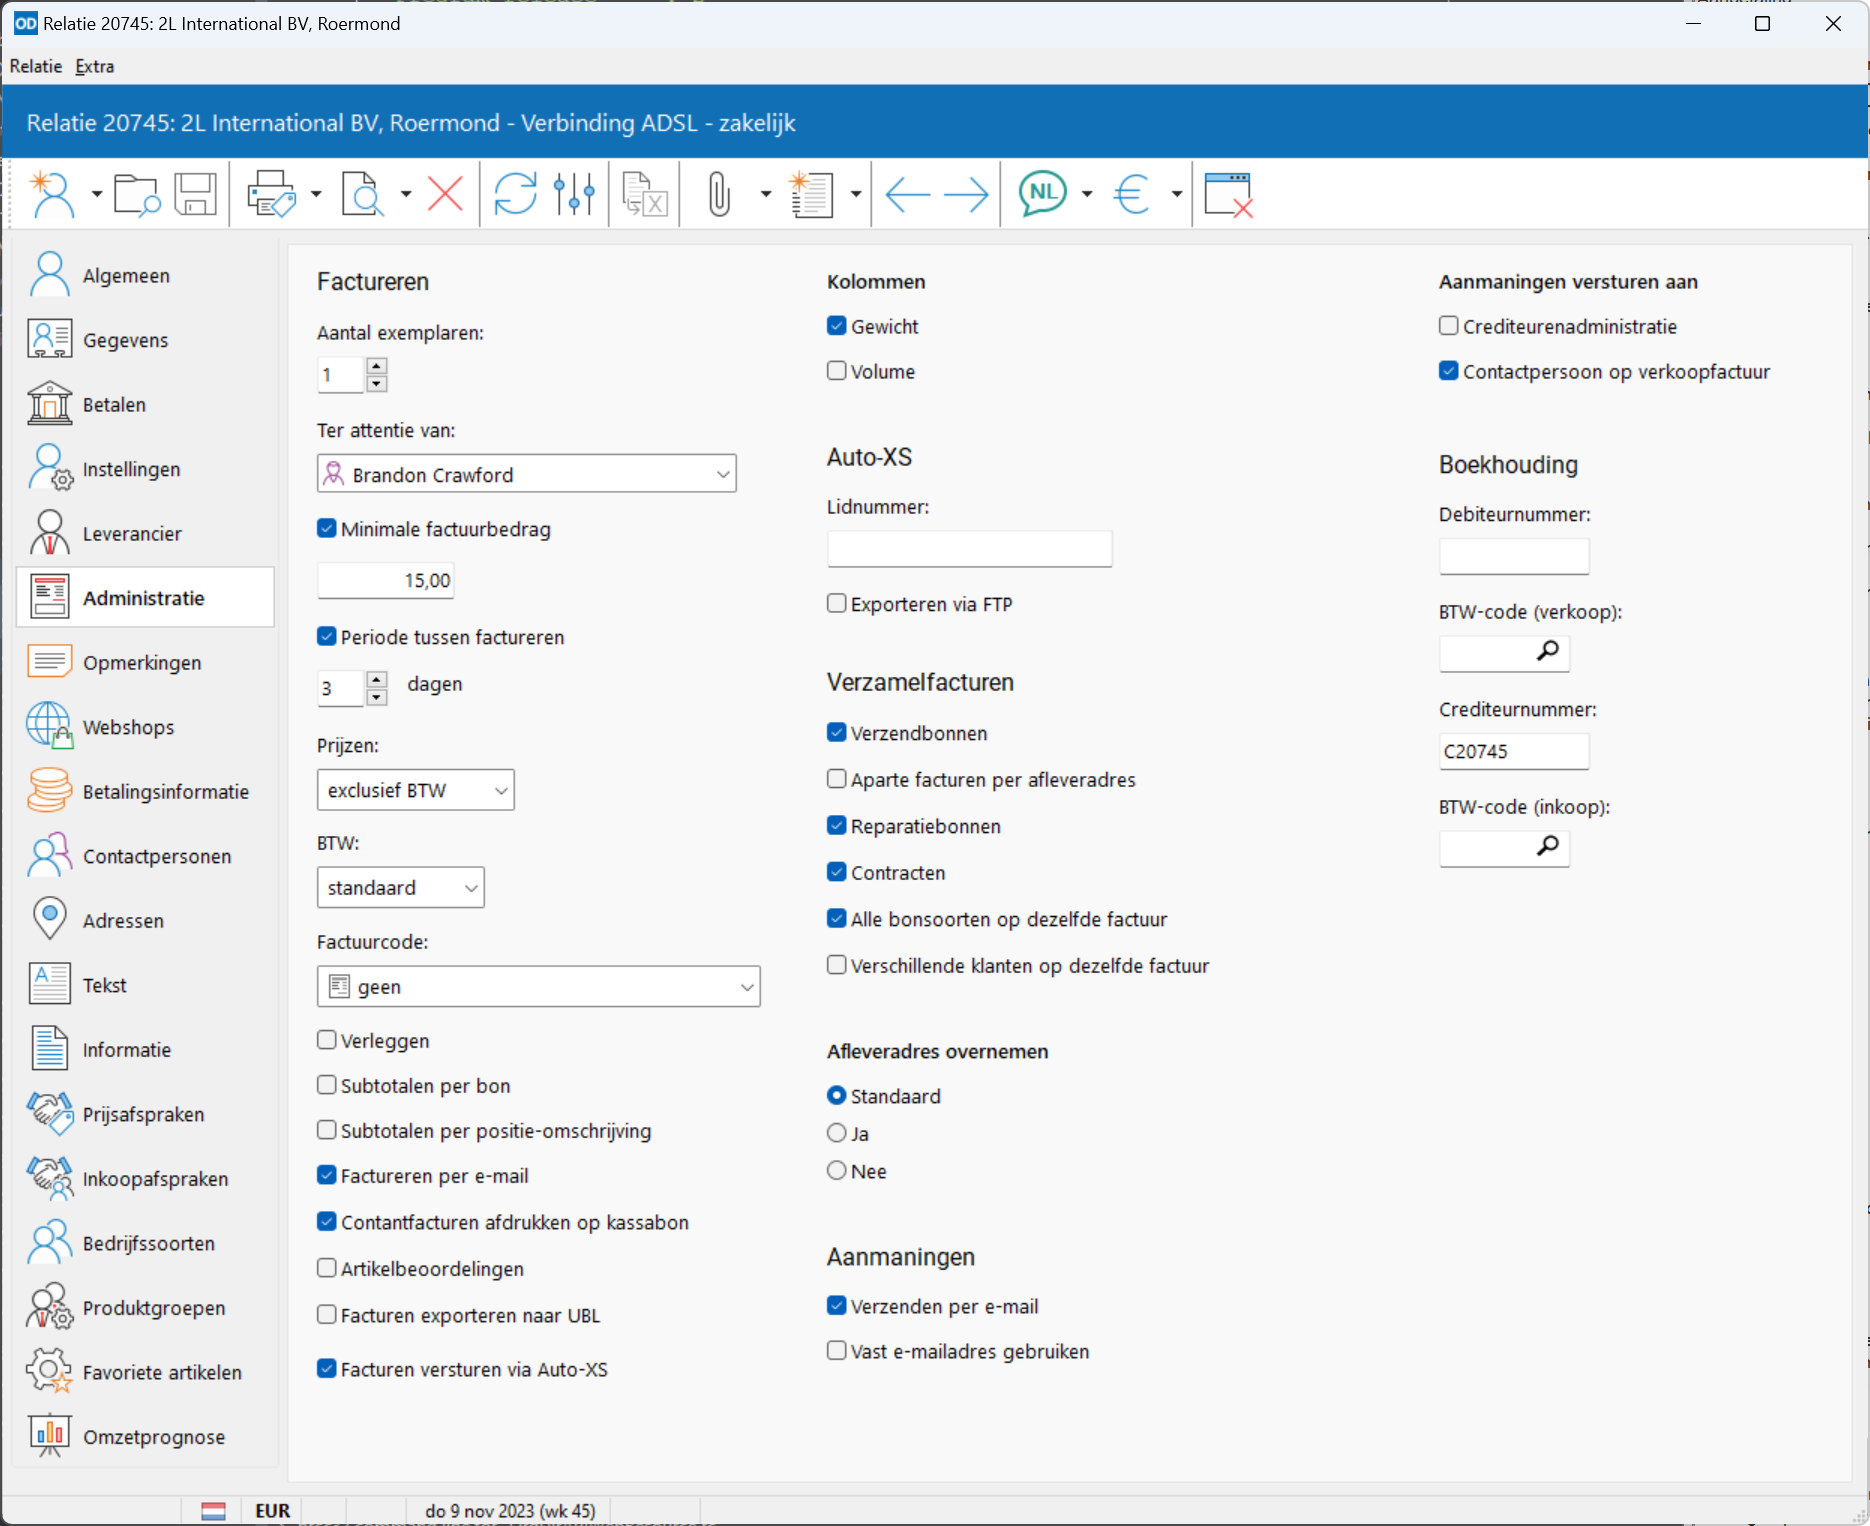Open the Opmerkingen section in sidebar
1870x1526 pixels.
(146, 662)
